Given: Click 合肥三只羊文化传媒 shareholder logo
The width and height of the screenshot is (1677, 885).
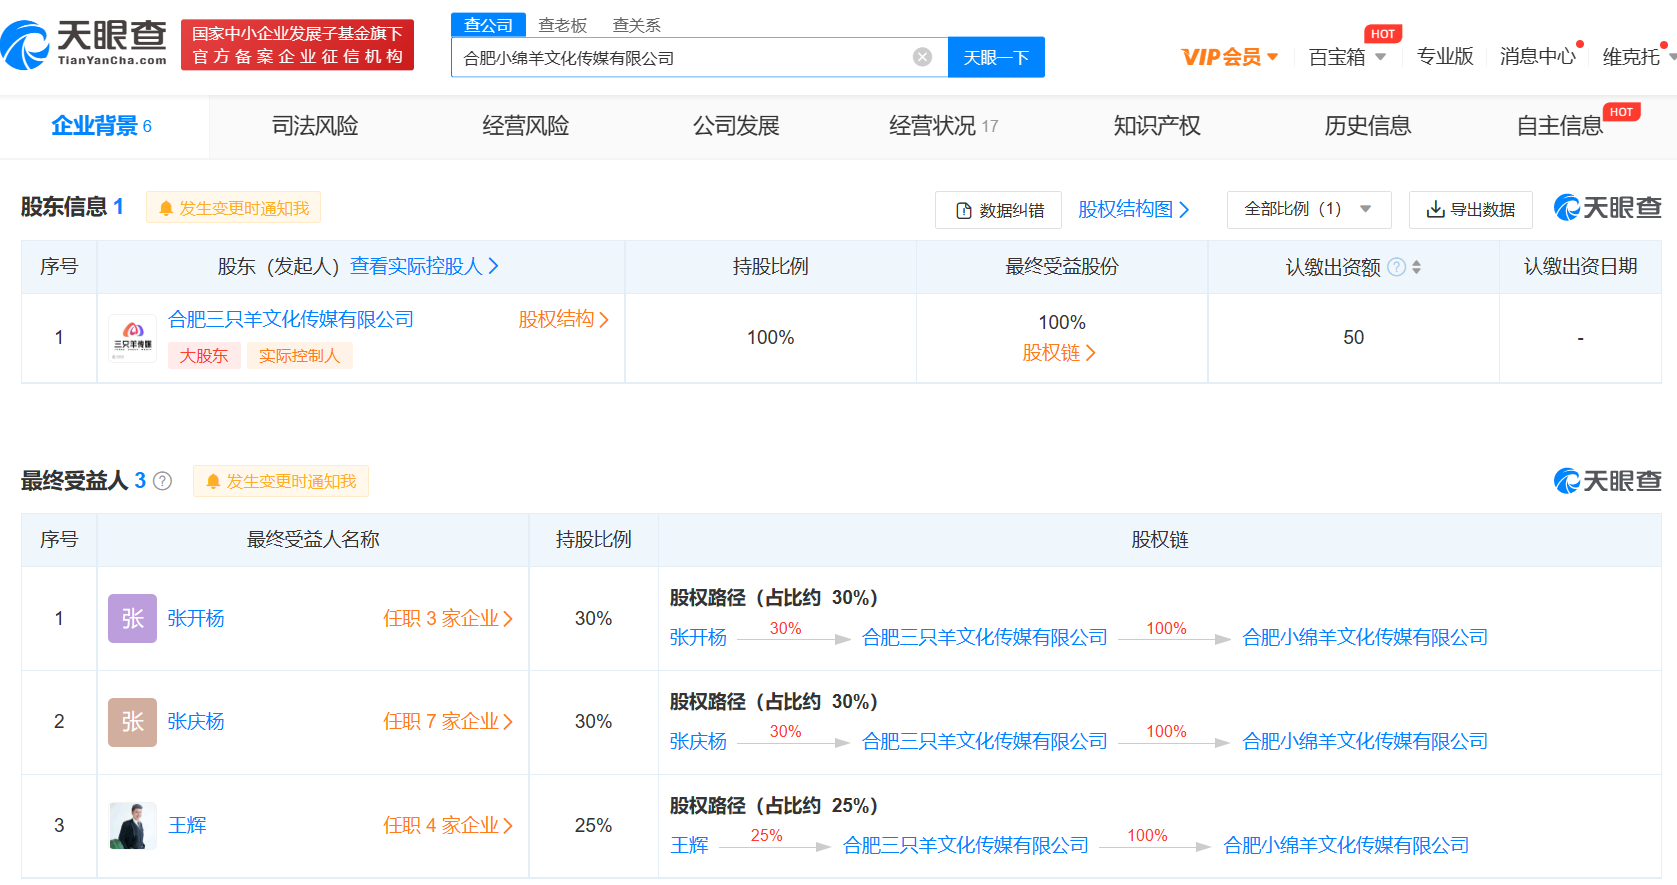Looking at the screenshot, I should [133, 338].
